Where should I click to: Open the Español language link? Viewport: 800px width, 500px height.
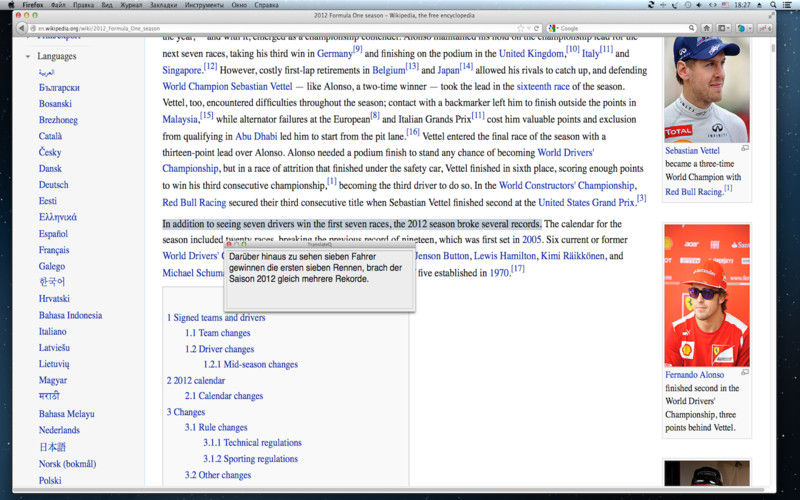(53, 234)
